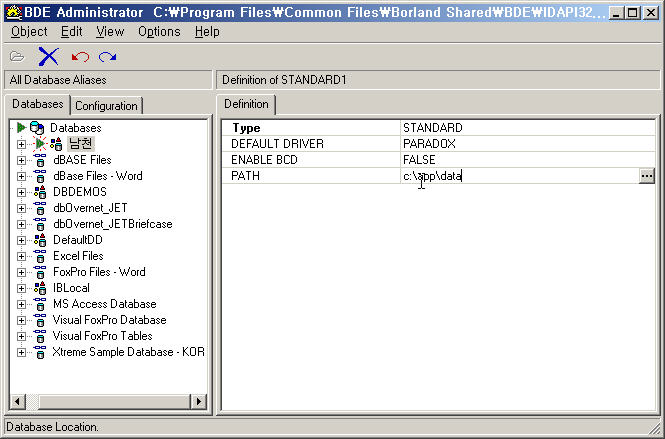Select the DEFAULT DRIVER value PARADOX
This screenshot has width=665, height=439.
click(x=428, y=144)
